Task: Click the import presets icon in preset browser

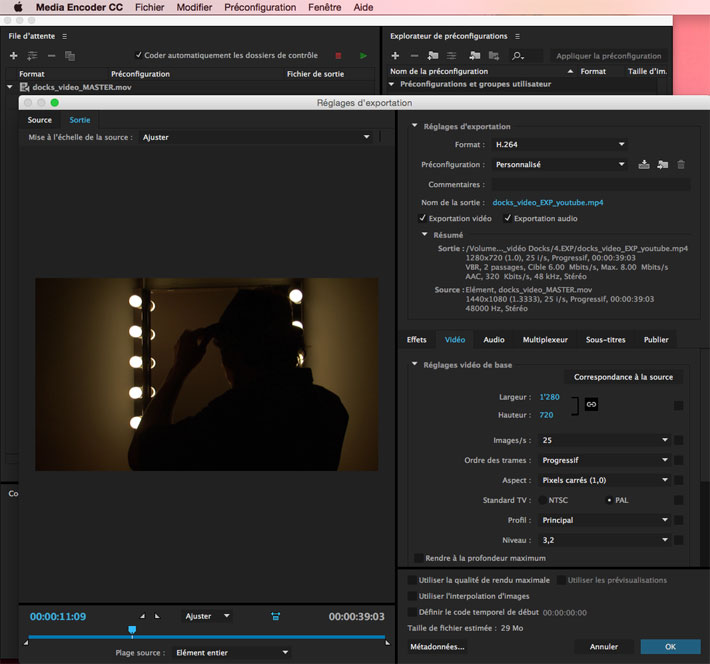Action: [x=475, y=55]
